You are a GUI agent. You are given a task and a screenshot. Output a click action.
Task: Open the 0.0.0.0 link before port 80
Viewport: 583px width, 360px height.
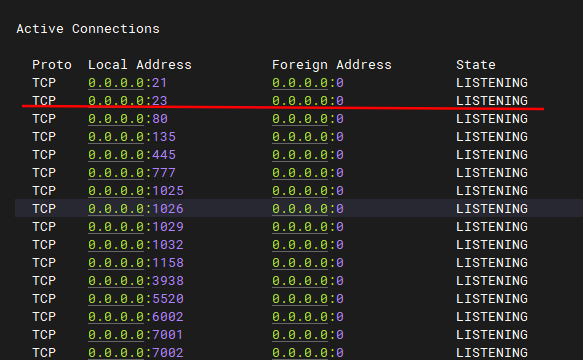tap(116, 119)
